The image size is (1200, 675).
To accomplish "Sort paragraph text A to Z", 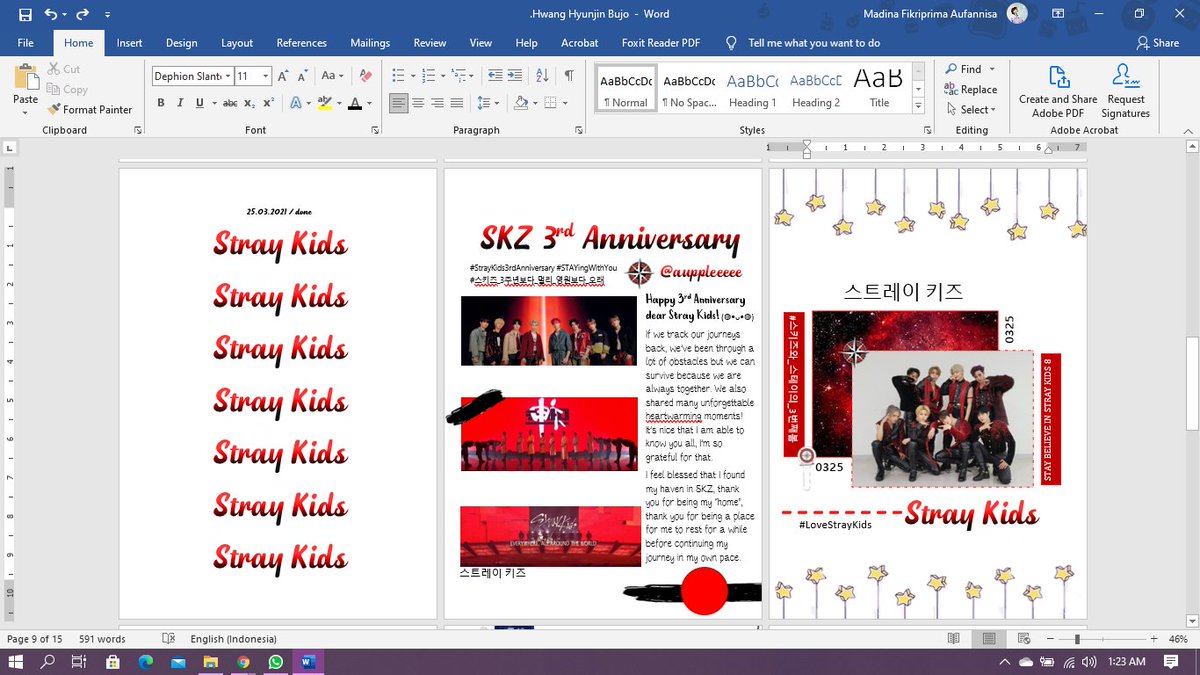I will click(543, 76).
